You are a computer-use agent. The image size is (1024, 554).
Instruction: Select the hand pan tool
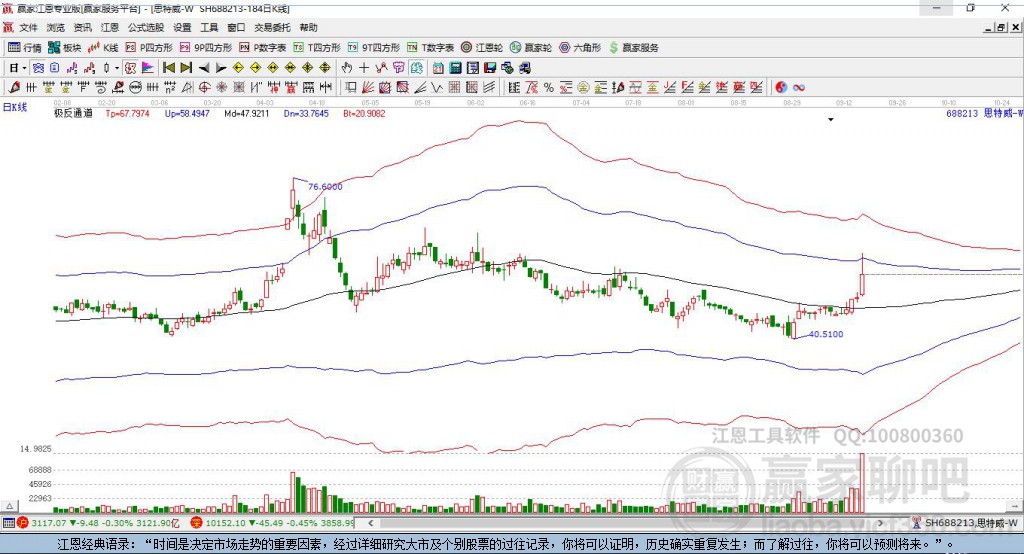tap(347, 68)
